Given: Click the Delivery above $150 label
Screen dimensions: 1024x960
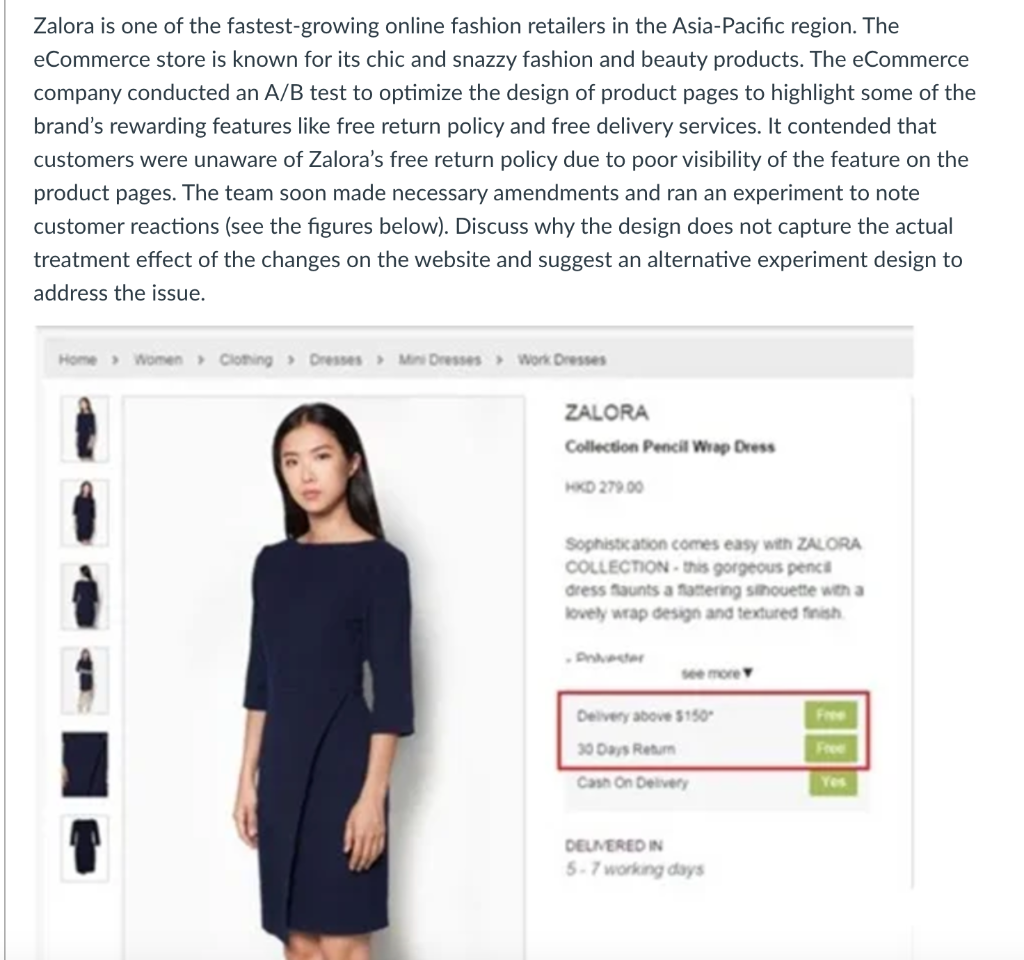Looking at the screenshot, I should (645, 716).
